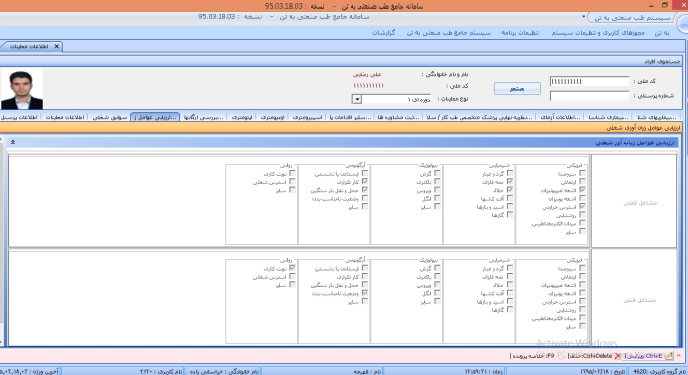Close the اطلاعات معاینات document tab
Image resolution: width=688 pixels, height=375 pixels.
(57, 46)
